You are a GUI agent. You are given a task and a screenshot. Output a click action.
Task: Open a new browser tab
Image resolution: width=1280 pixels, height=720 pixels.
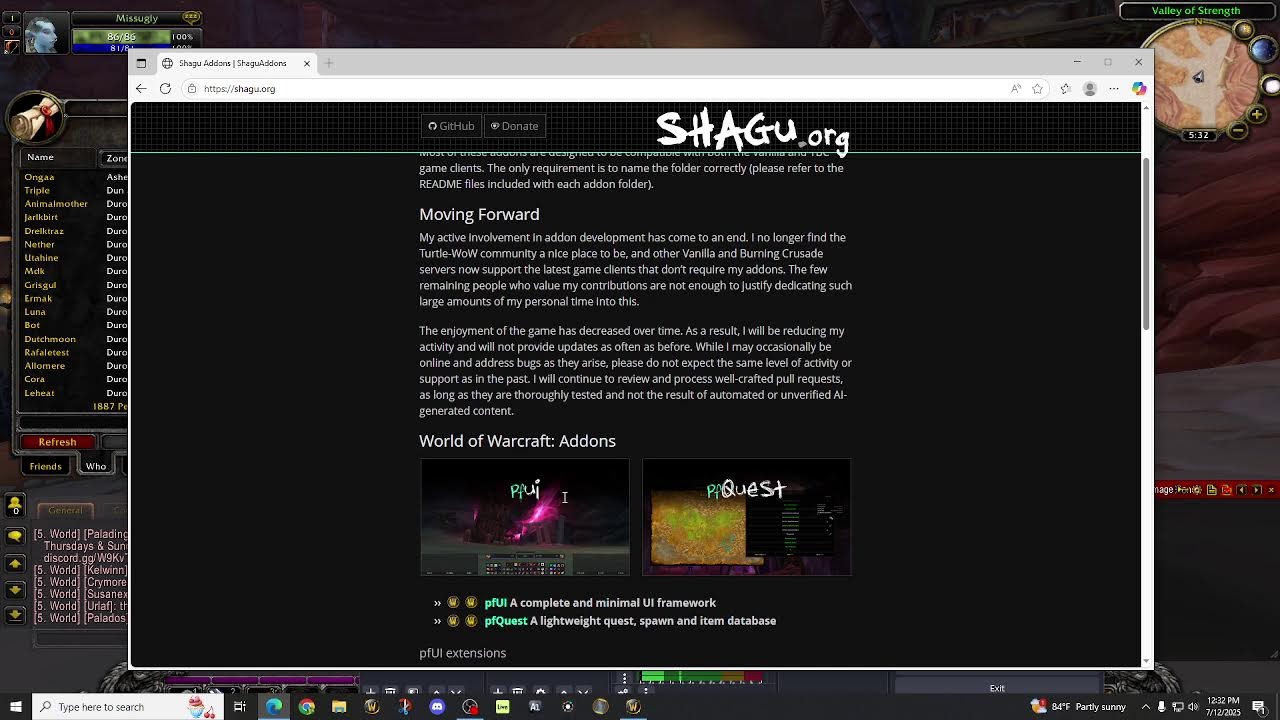[x=329, y=63]
